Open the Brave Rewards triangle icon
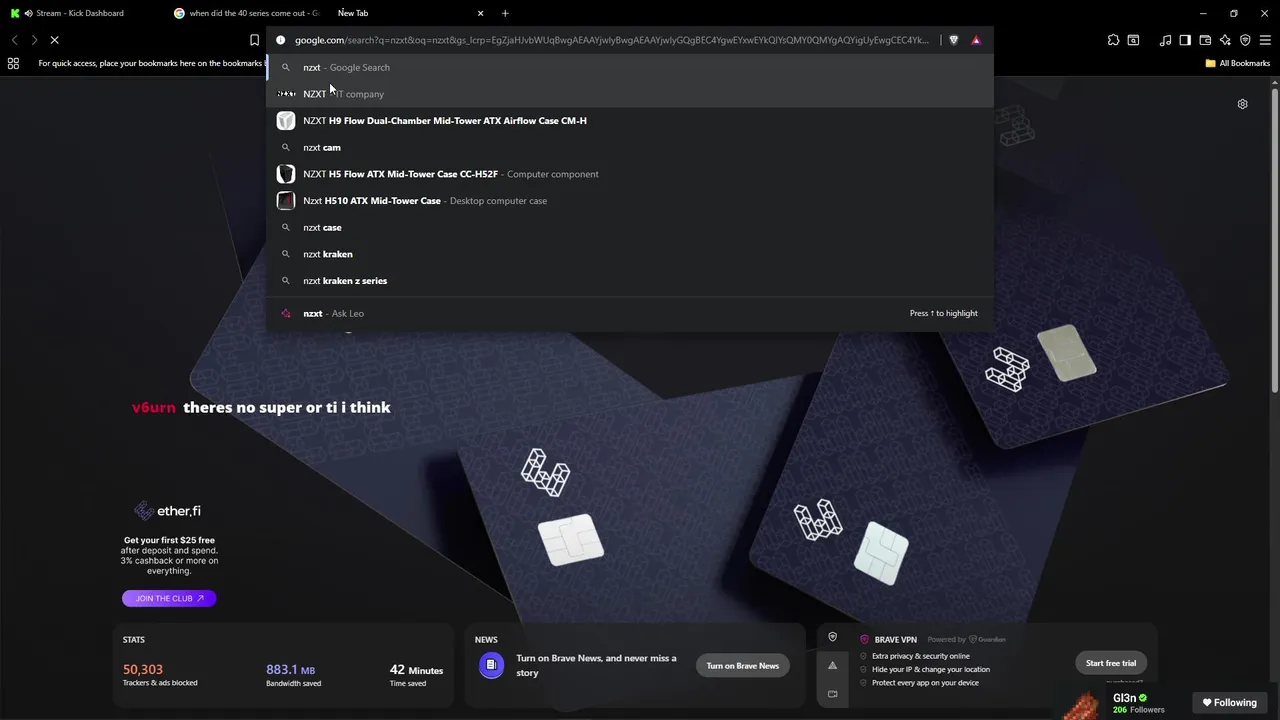Viewport: 1280px width, 720px height. point(976,40)
